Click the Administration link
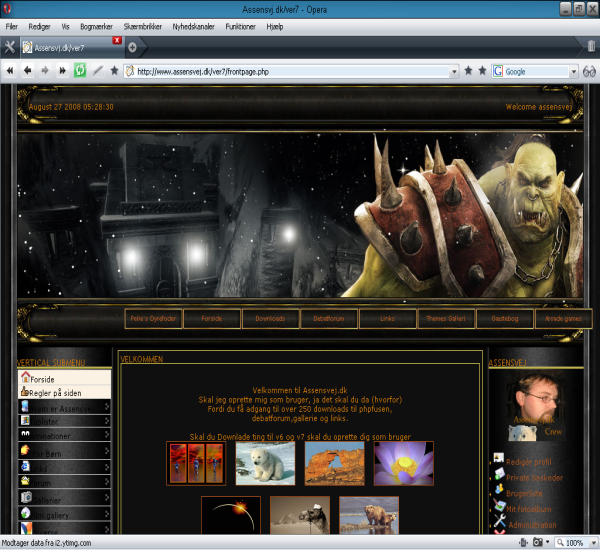The image size is (600, 550). 532,525
